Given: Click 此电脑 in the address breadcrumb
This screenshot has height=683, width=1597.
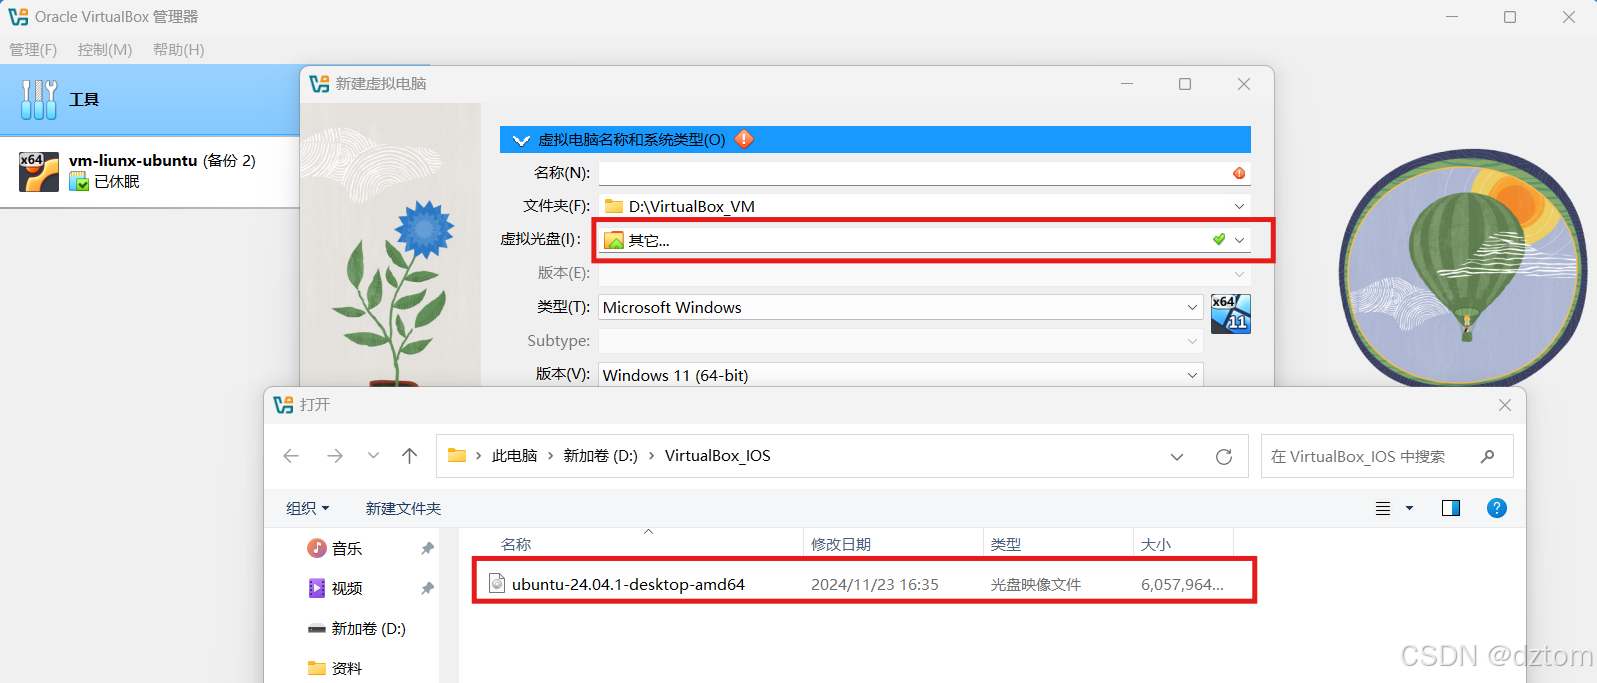Looking at the screenshot, I should tap(514, 456).
